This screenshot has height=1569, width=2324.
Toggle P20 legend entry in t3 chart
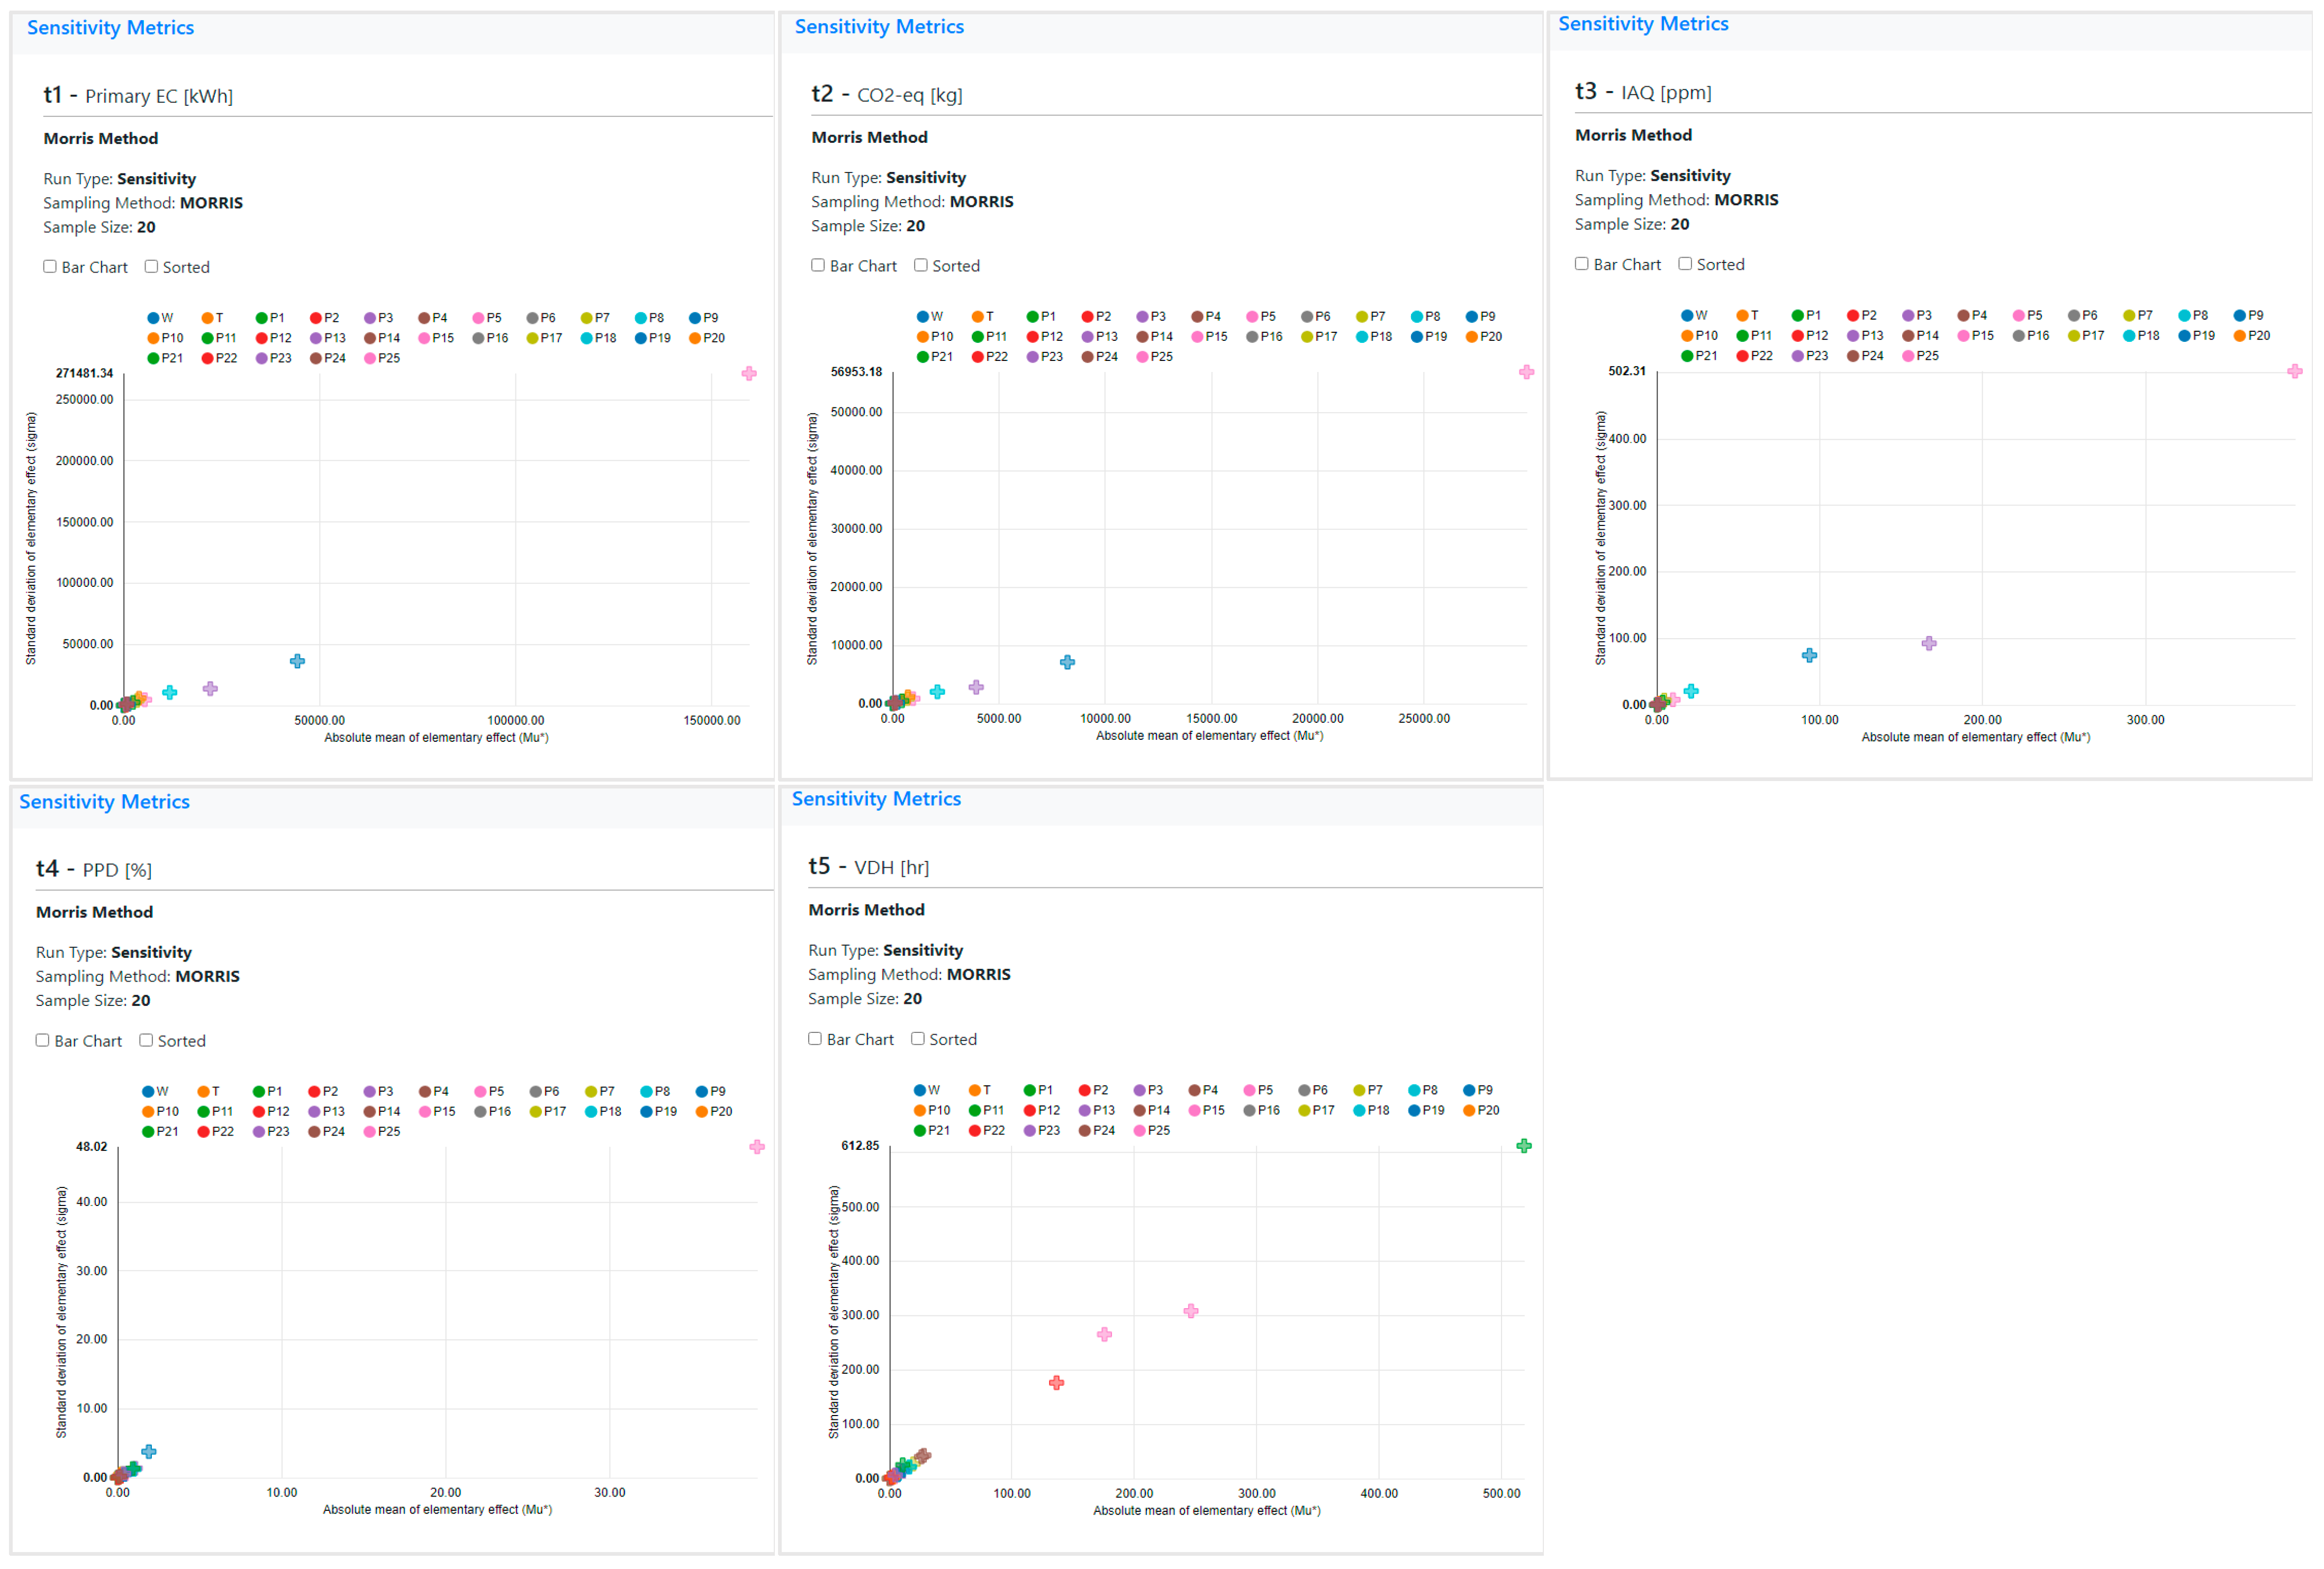(x=2240, y=336)
